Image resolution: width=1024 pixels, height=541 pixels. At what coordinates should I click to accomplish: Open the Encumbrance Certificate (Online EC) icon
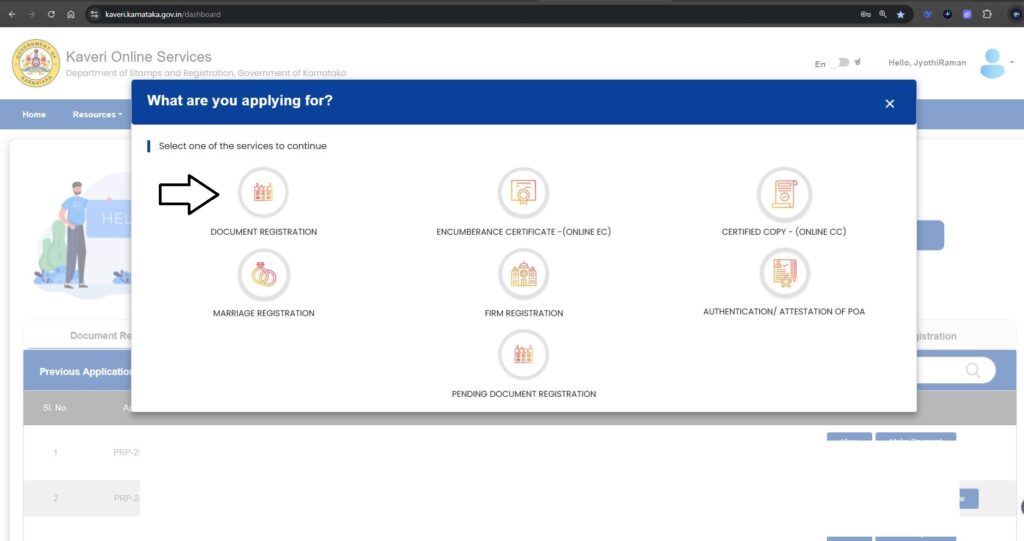pyautogui.click(x=523, y=192)
